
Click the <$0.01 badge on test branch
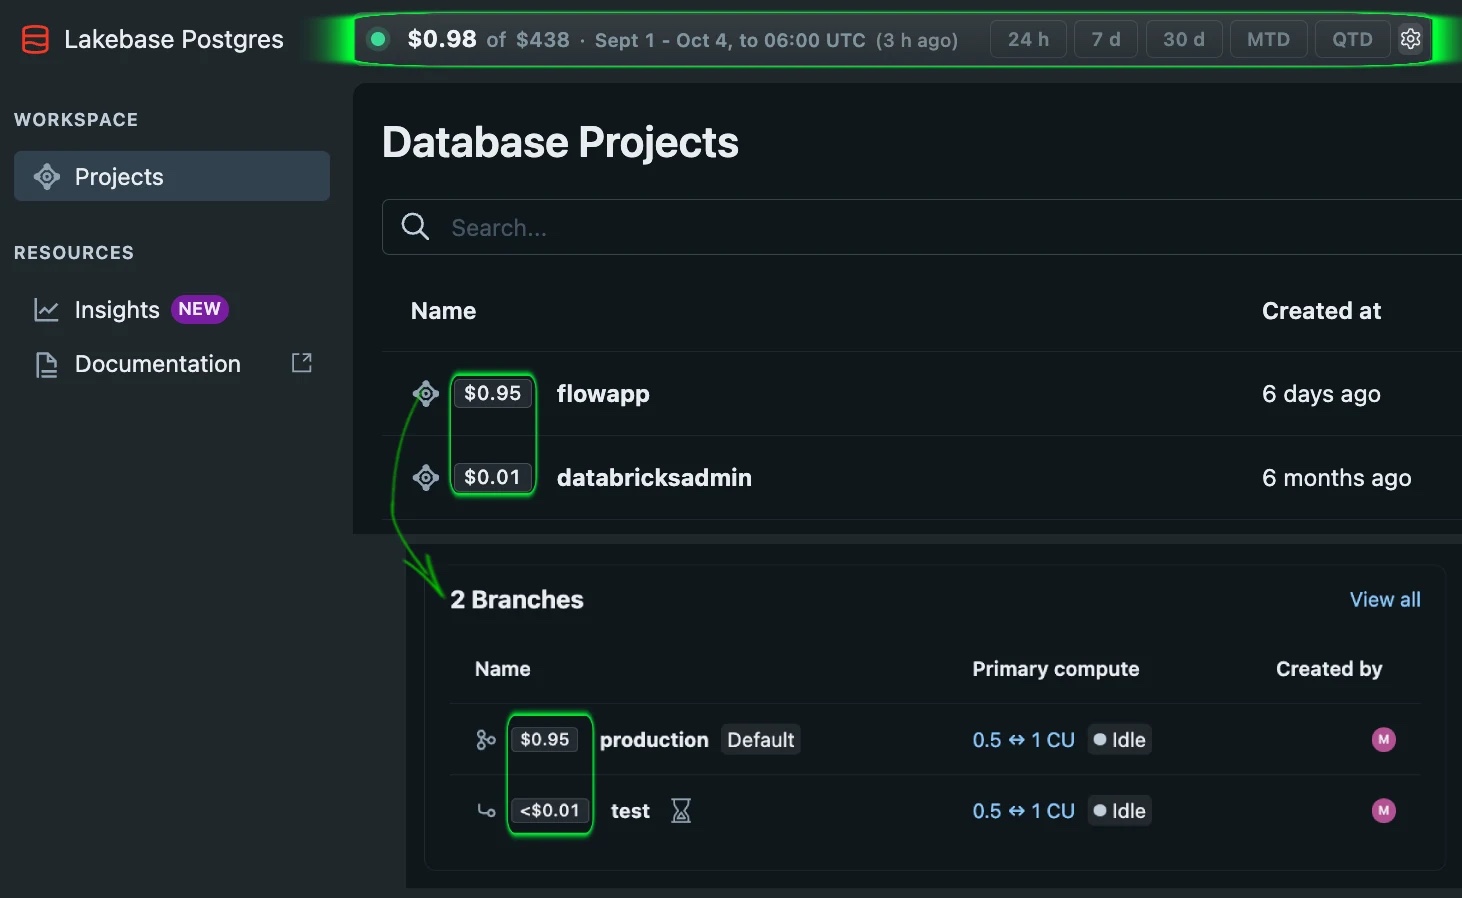click(x=550, y=810)
